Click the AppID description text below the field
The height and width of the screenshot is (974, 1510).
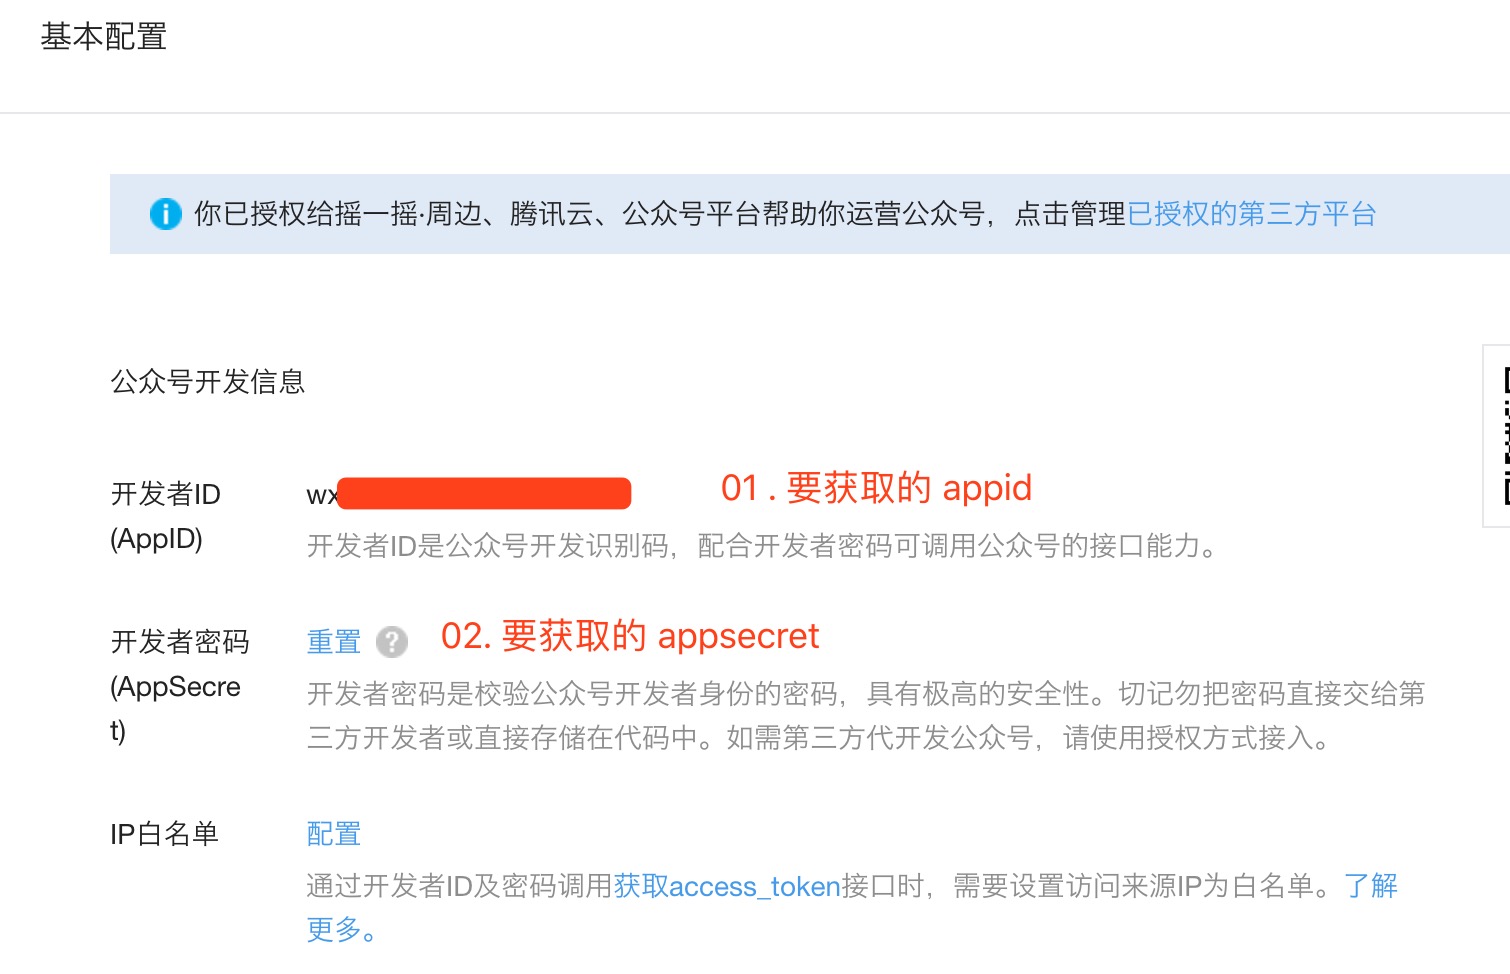click(x=760, y=546)
